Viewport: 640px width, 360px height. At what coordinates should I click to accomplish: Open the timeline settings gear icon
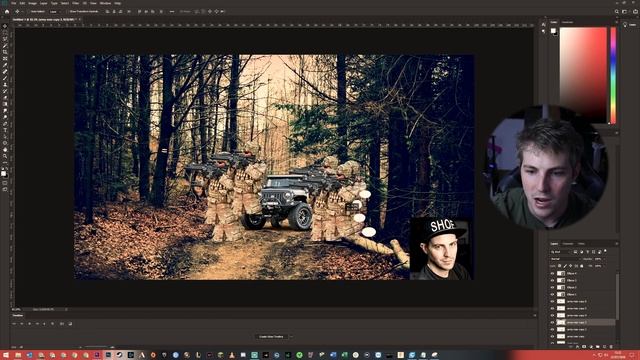click(52, 324)
